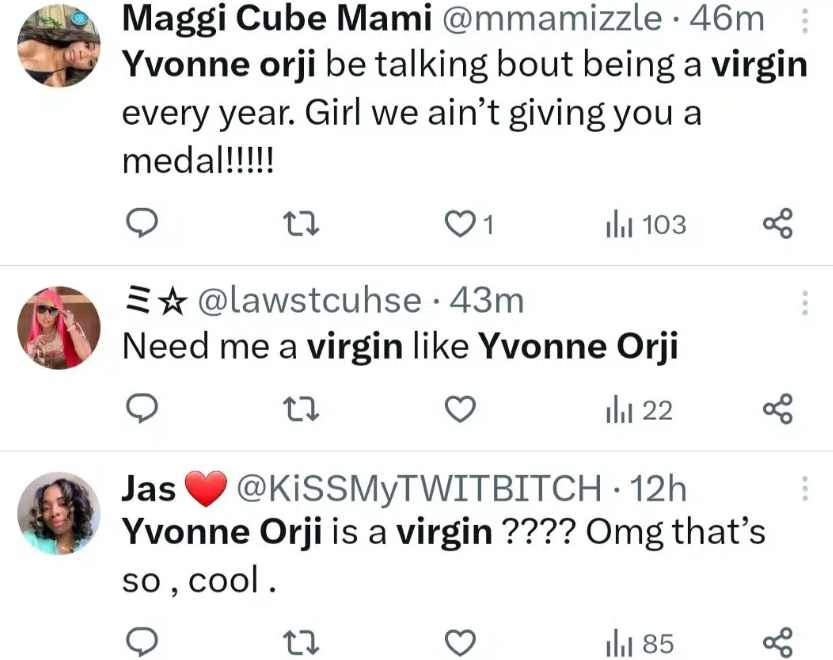833x660 pixels.
Task: Reply to Jas's tweet
Action: point(143,642)
